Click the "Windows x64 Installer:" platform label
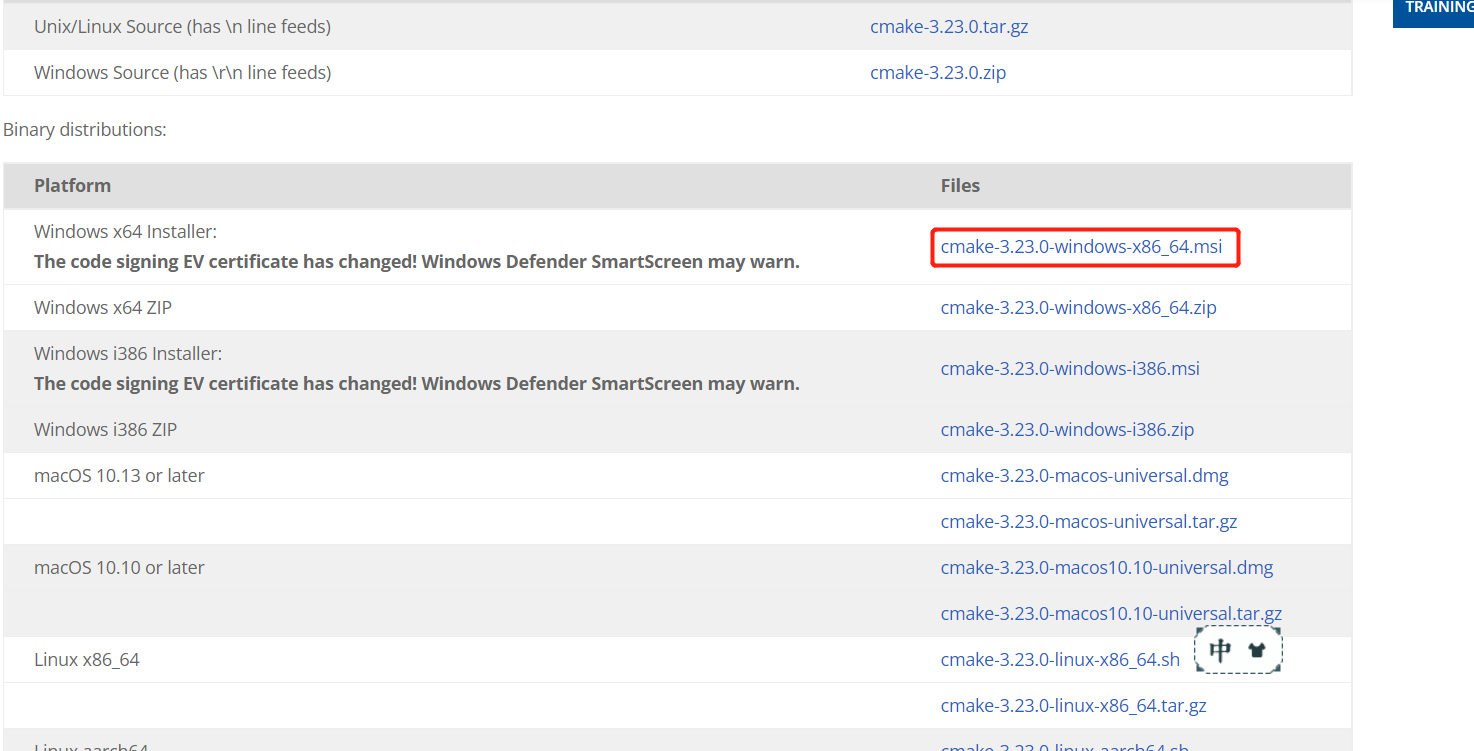This screenshot has height=751, width=1474. (x=125, y=232)
